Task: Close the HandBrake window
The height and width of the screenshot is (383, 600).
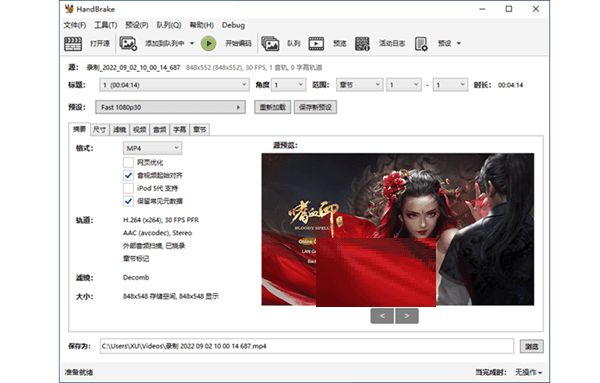Action: coord(536,9)
